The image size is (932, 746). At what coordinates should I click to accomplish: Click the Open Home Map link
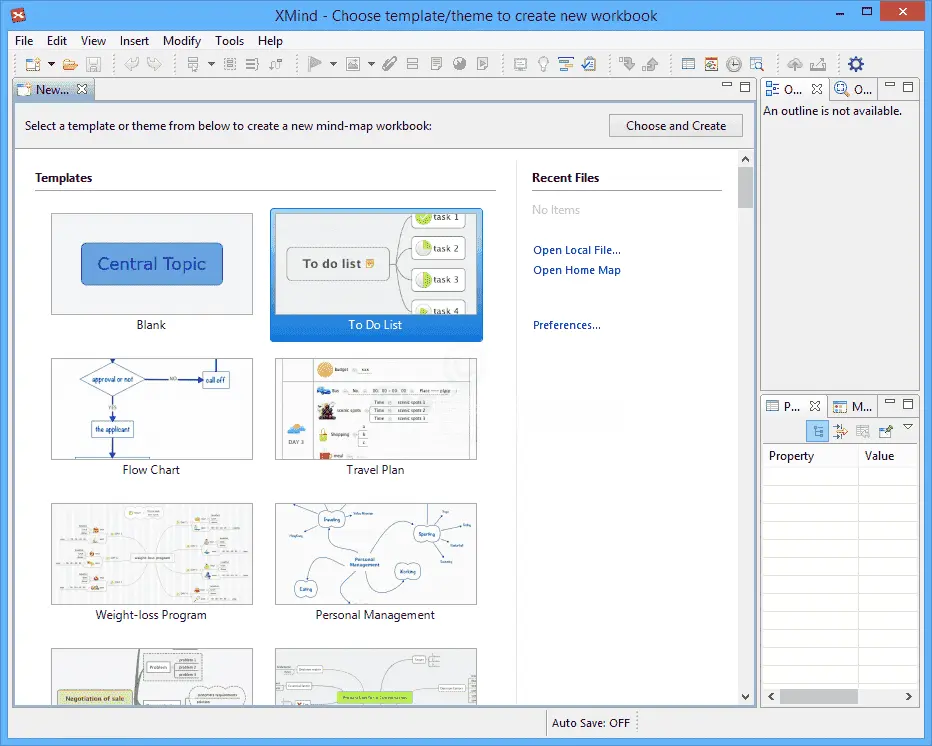577,270
